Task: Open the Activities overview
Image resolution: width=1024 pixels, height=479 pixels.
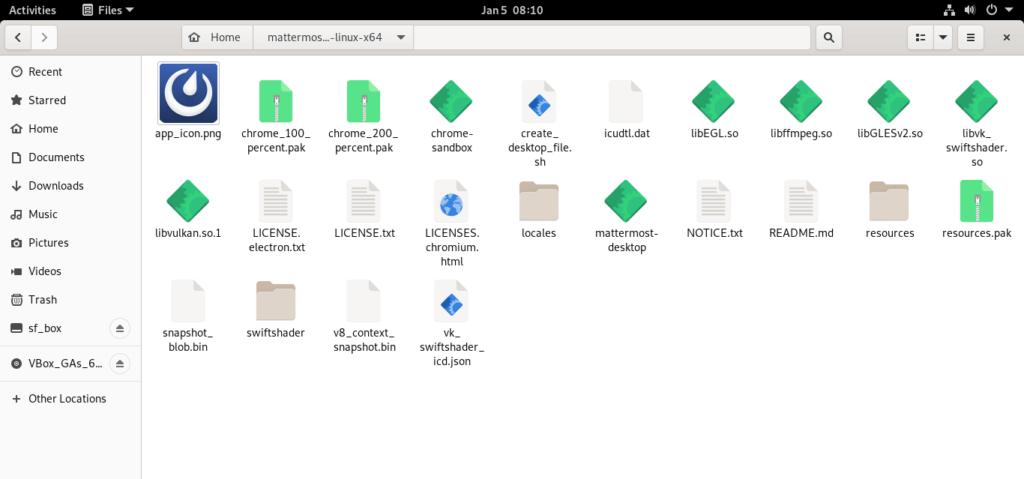Action: click(33, 10)
